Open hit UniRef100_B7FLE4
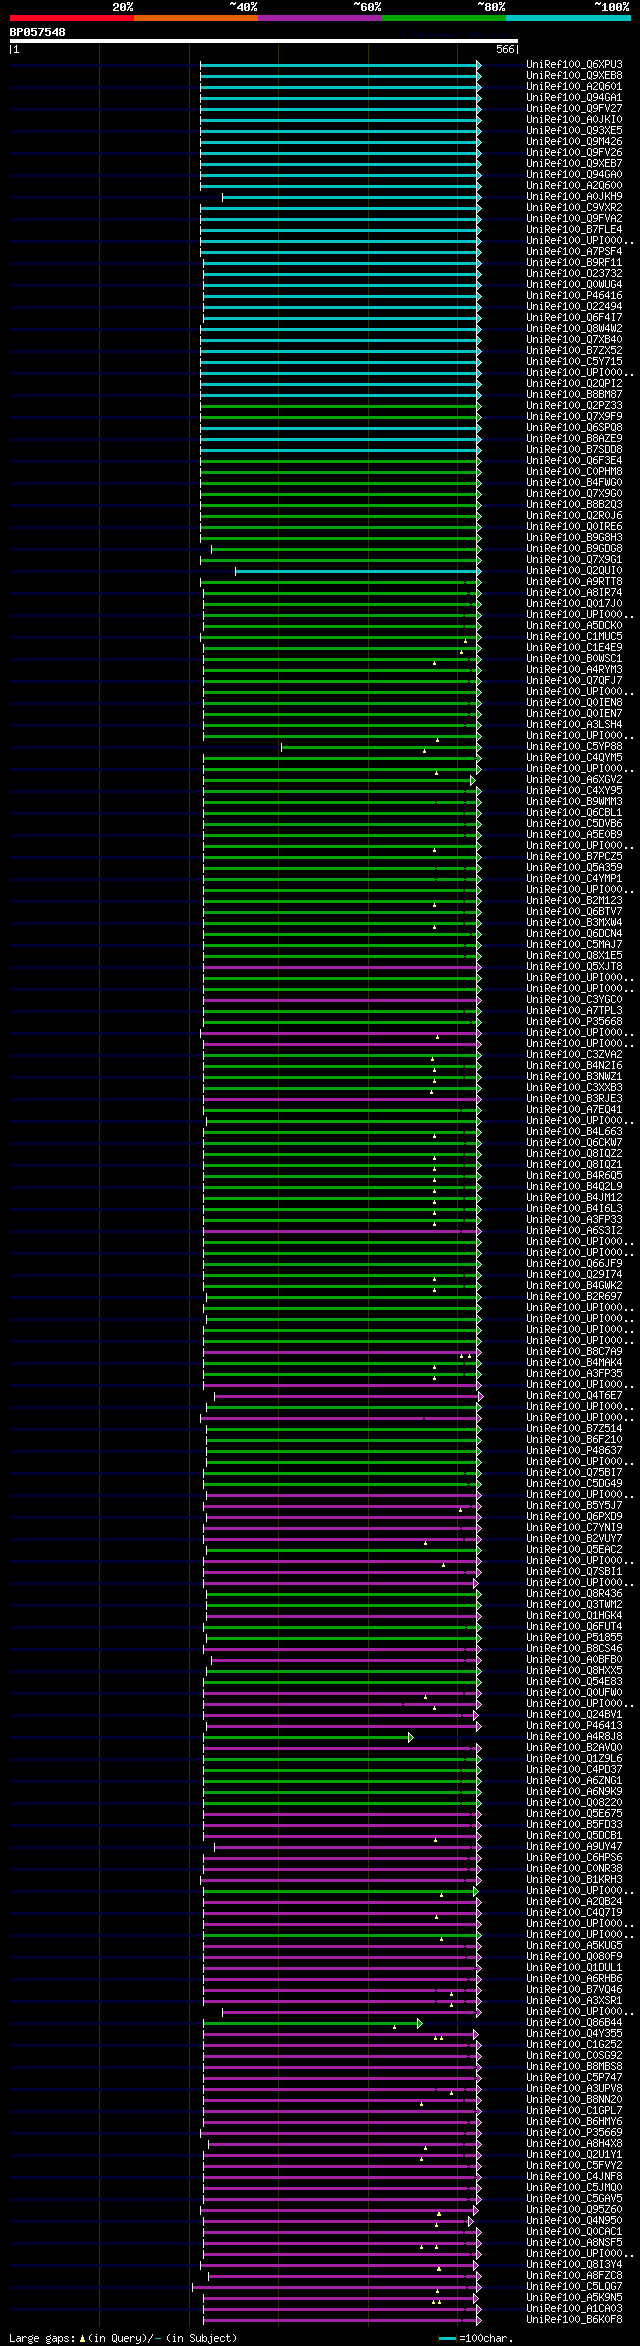The width and height of the screenshot is (640, 2346). tap(574, 229)
